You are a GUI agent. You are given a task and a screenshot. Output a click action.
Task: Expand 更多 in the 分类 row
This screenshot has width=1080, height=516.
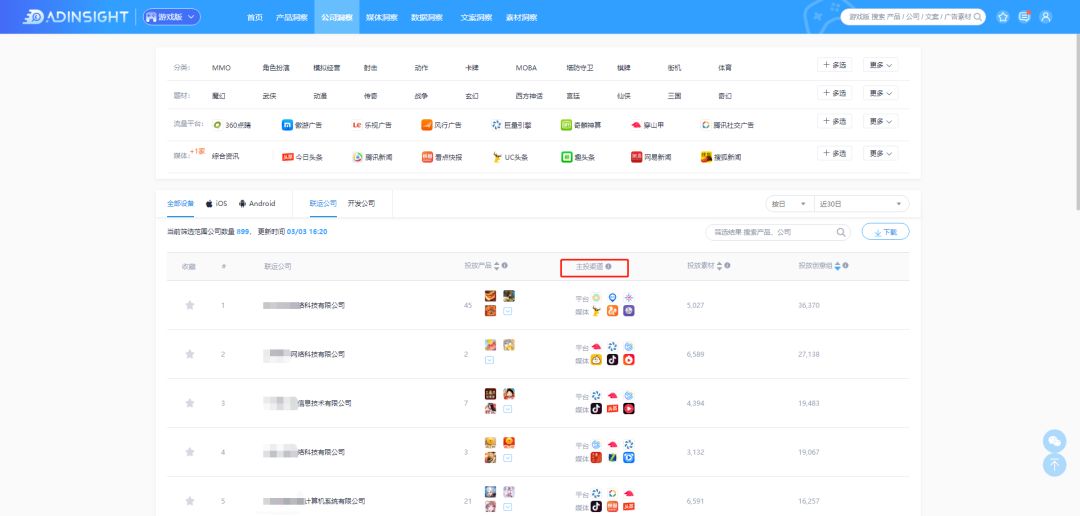[880, 65]
